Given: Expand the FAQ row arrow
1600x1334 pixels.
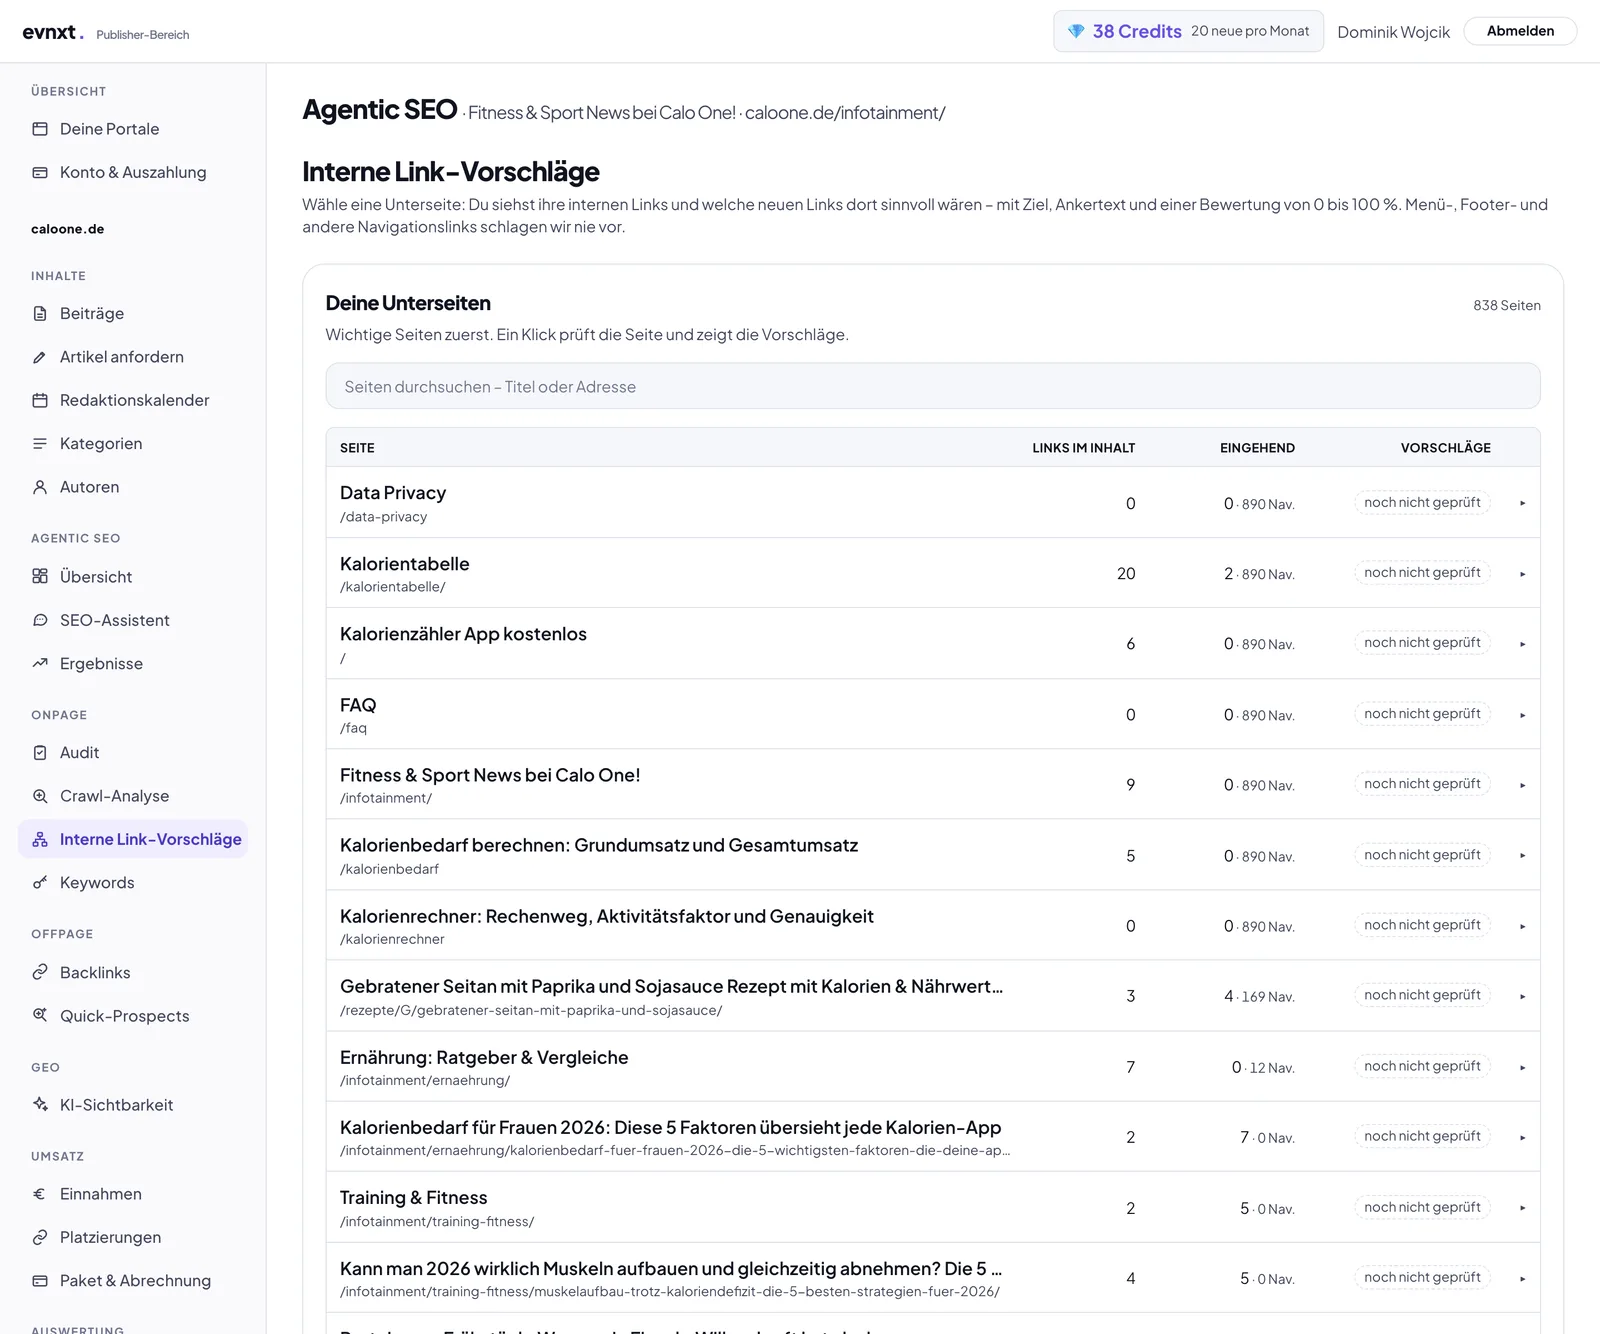Looking at the screenshot, I should coord(1522,715).
